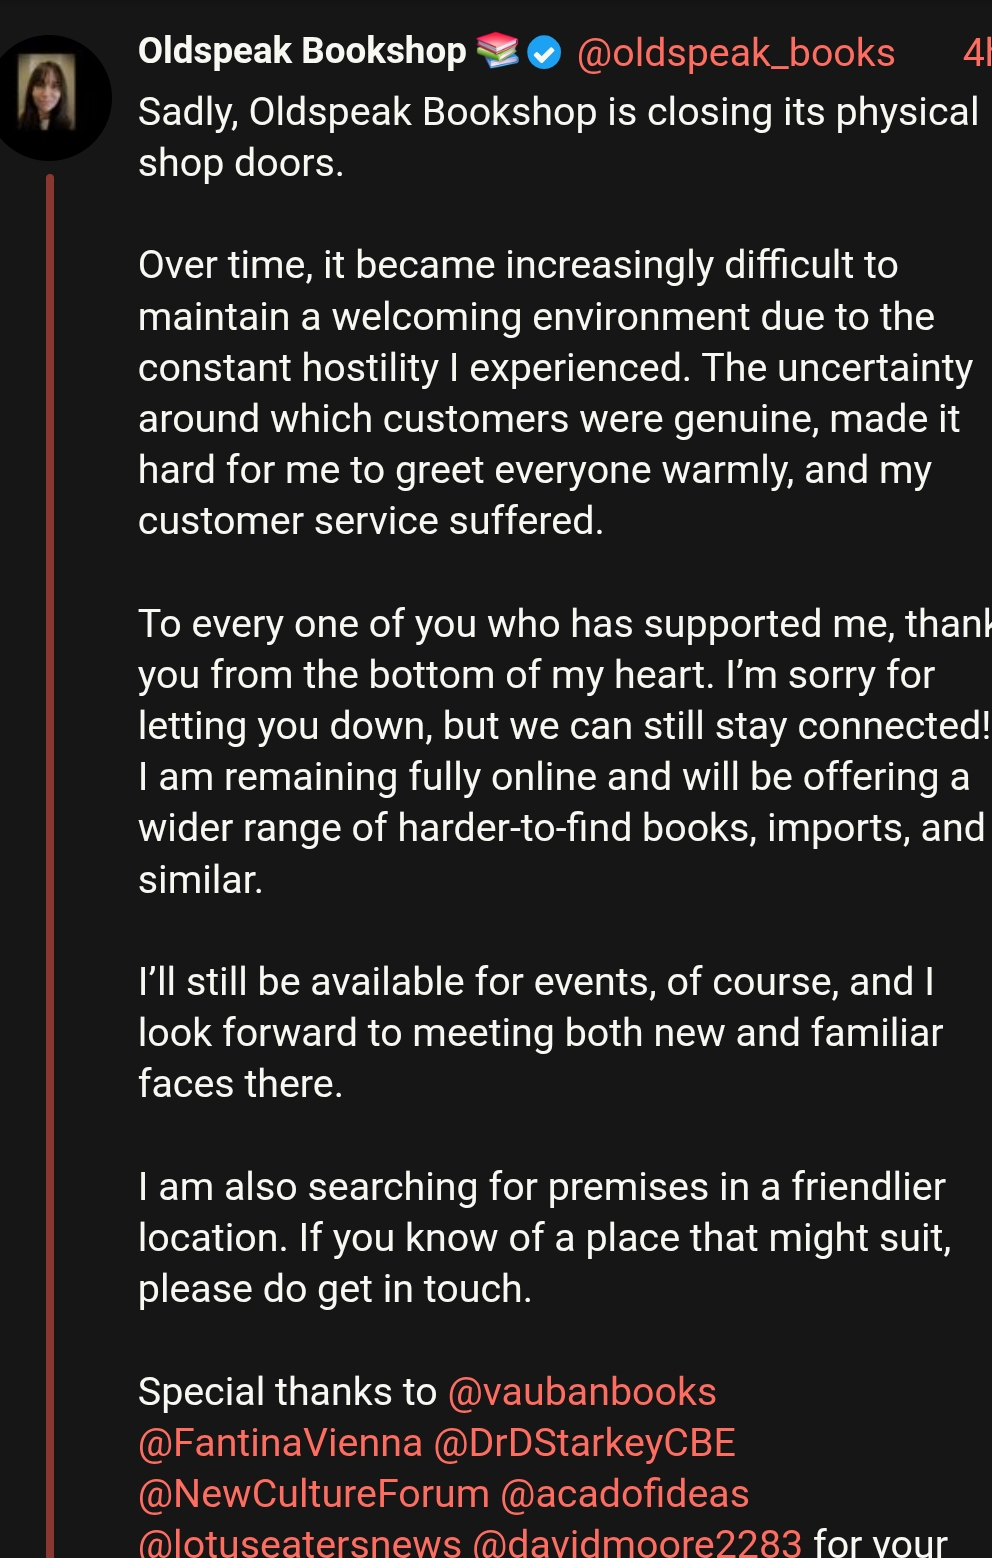
Task: Open the Oldspeak Bookshop profile picture
Action: [x=48, y=98]
